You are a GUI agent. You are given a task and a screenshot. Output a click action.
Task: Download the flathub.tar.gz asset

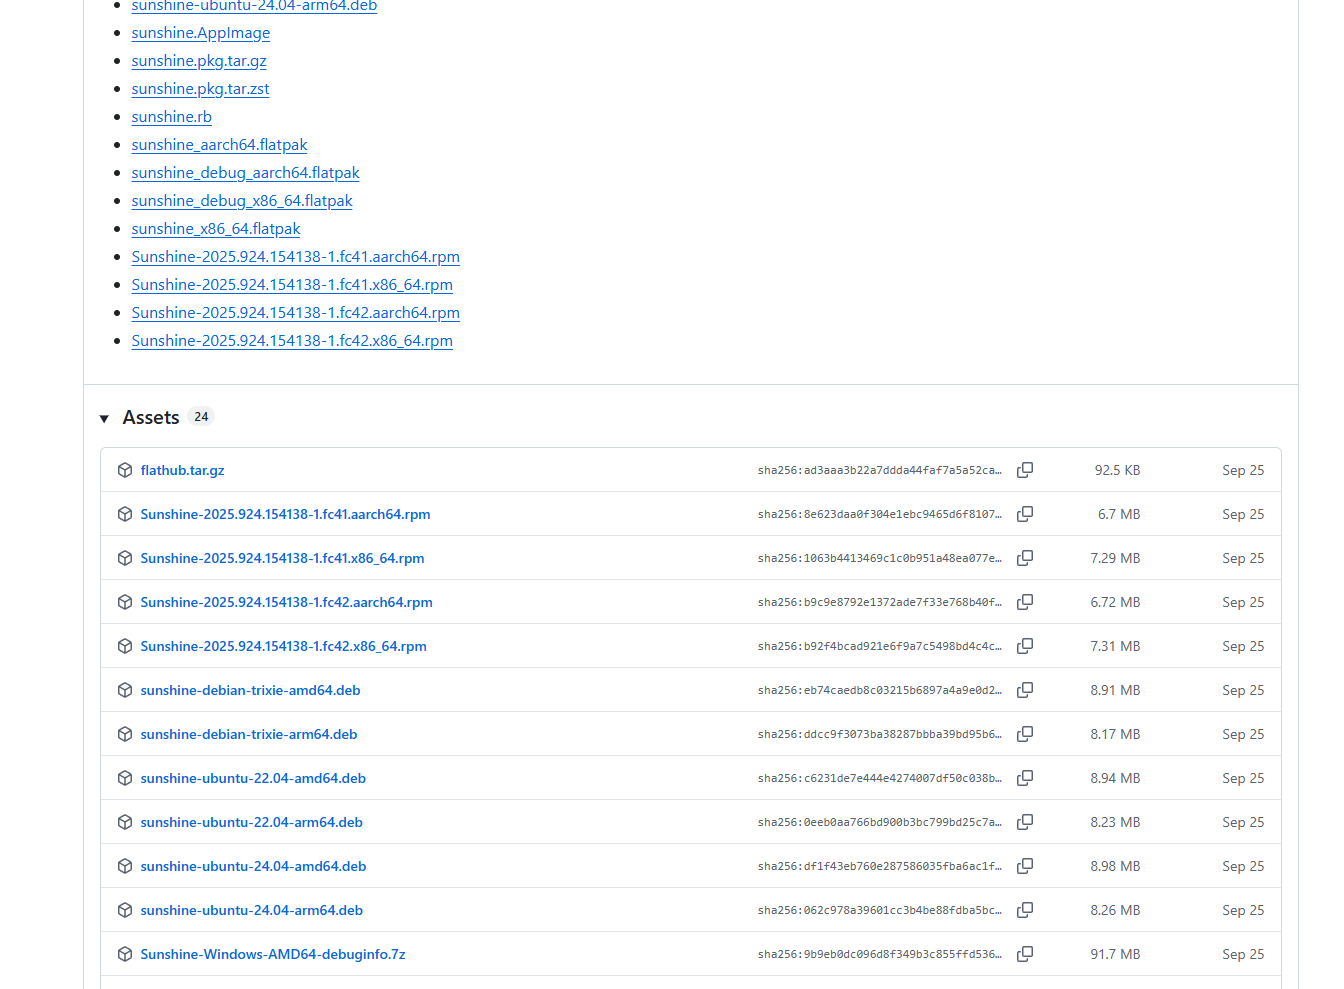tap(182, 470)
